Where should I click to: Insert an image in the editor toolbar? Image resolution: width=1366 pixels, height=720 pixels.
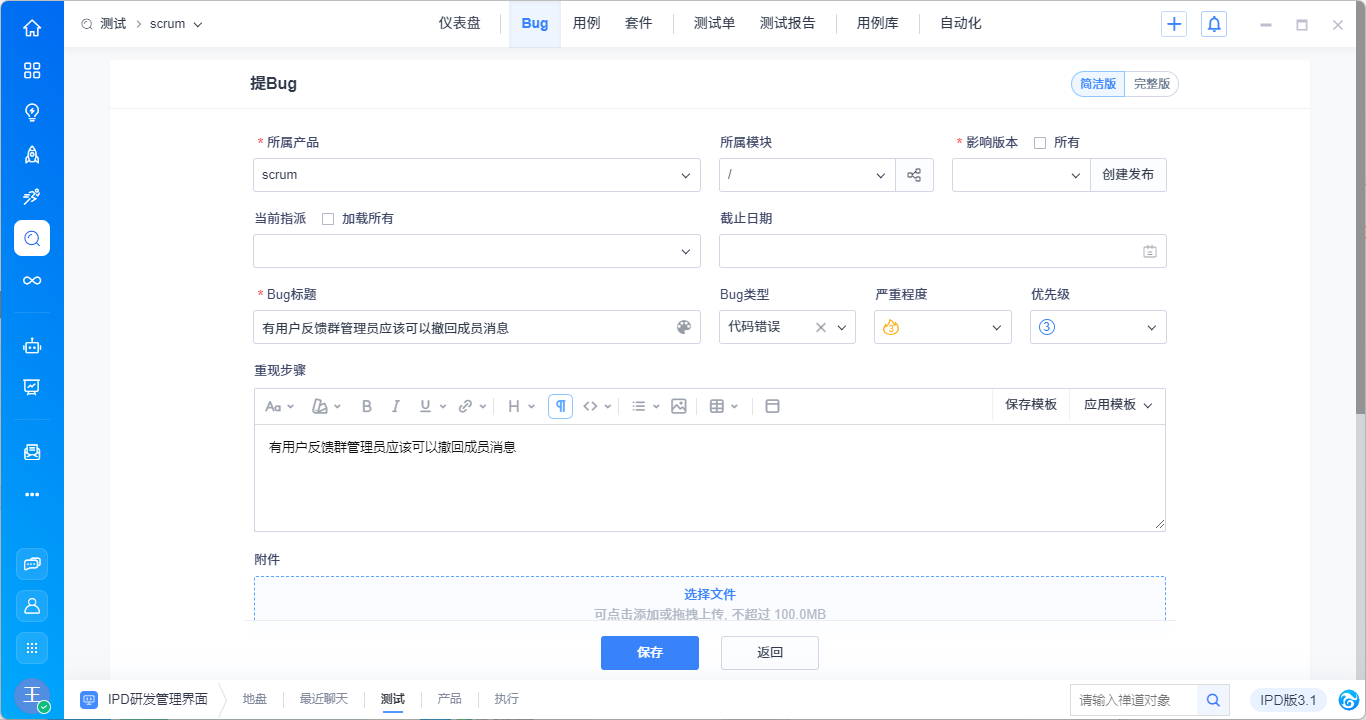[x=679, y=406]
